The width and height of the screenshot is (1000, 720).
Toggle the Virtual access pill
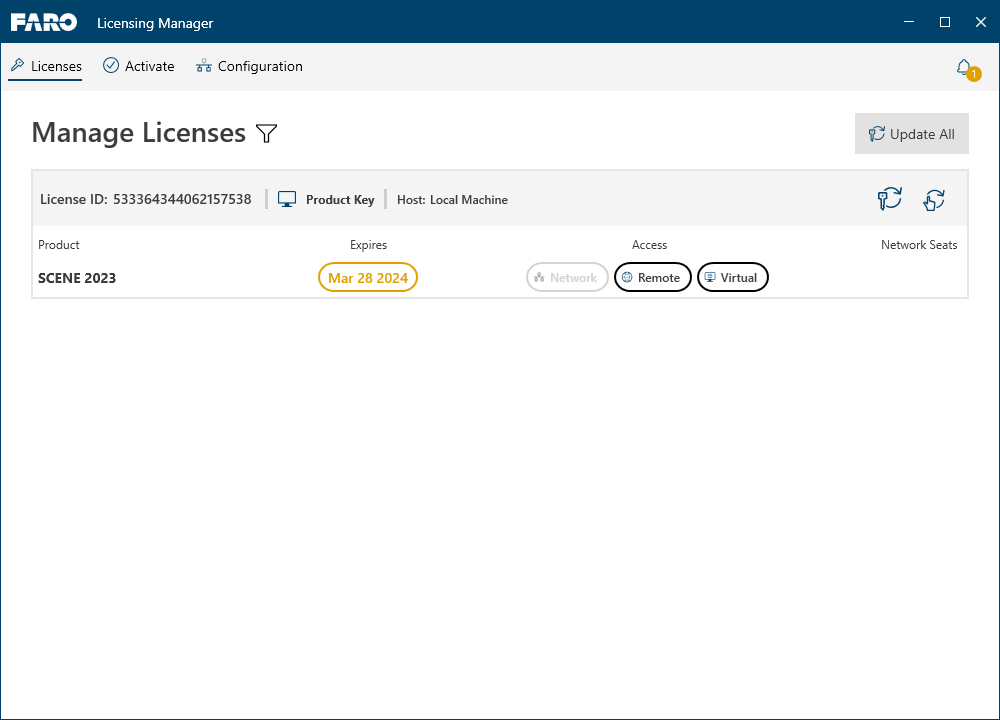[732, 277]
